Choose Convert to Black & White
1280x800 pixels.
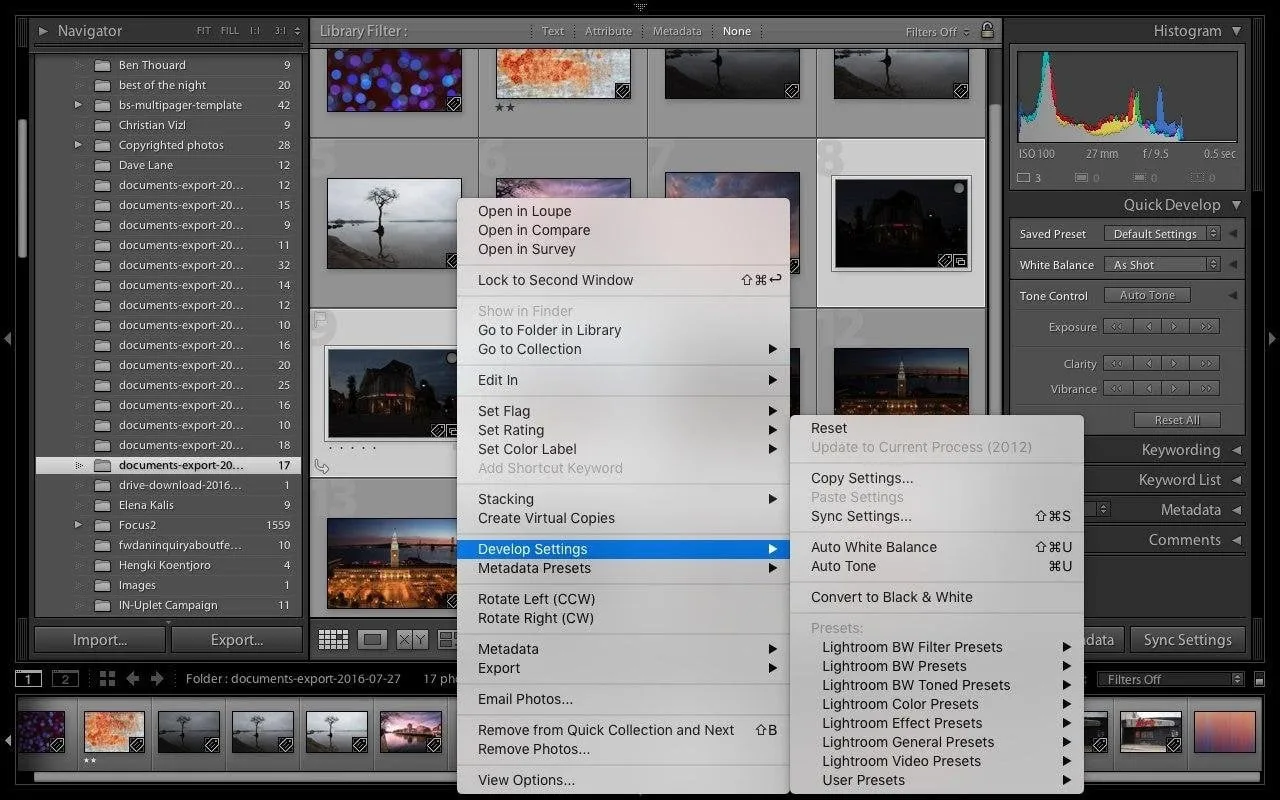pos(891,597)
